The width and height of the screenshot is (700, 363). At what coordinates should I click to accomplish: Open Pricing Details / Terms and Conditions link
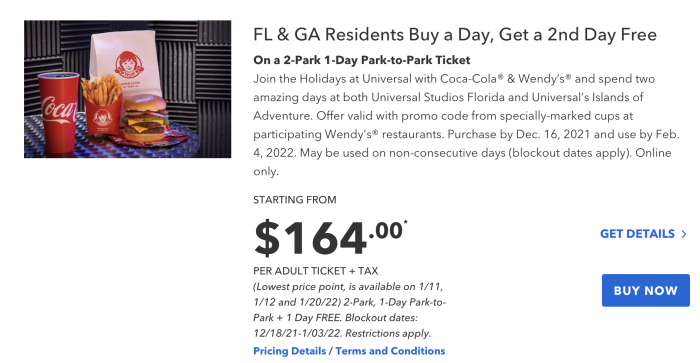point(349,351)
